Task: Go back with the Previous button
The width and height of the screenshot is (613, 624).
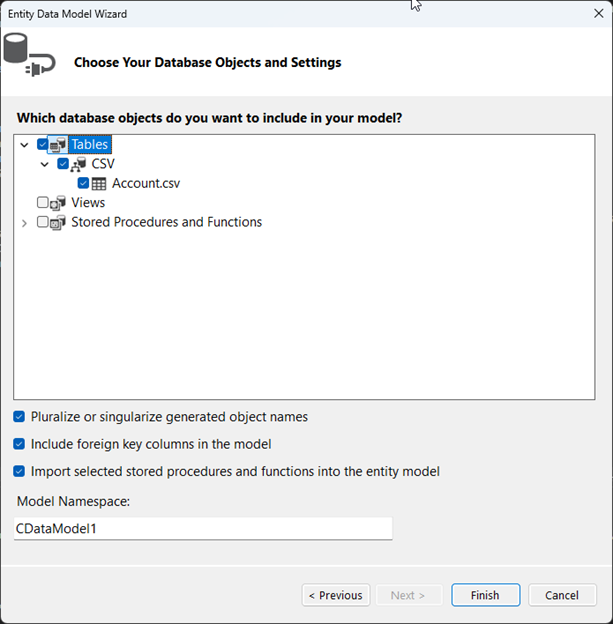Action: [x=336, y=595]
